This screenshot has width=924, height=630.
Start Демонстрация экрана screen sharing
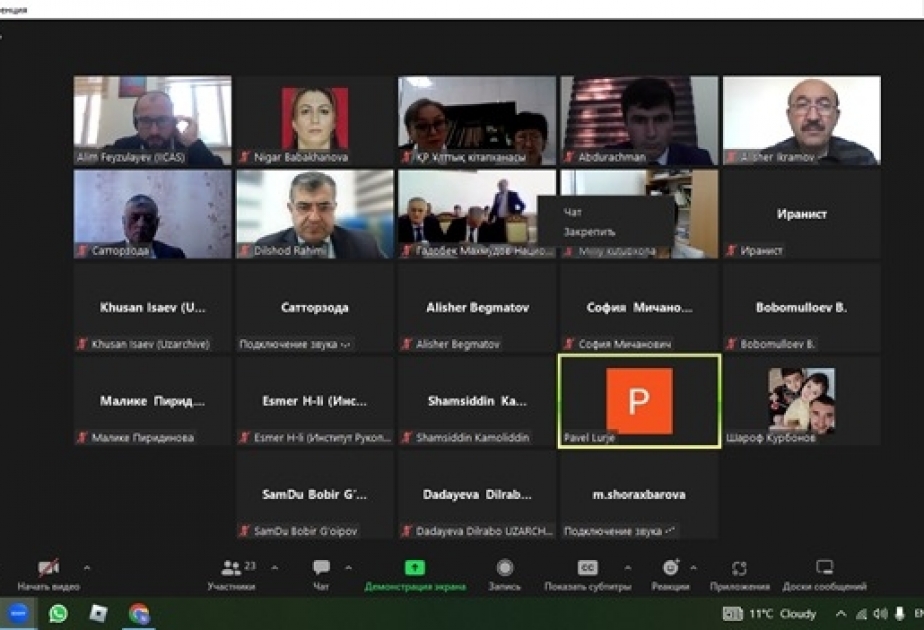coord(415,575)
